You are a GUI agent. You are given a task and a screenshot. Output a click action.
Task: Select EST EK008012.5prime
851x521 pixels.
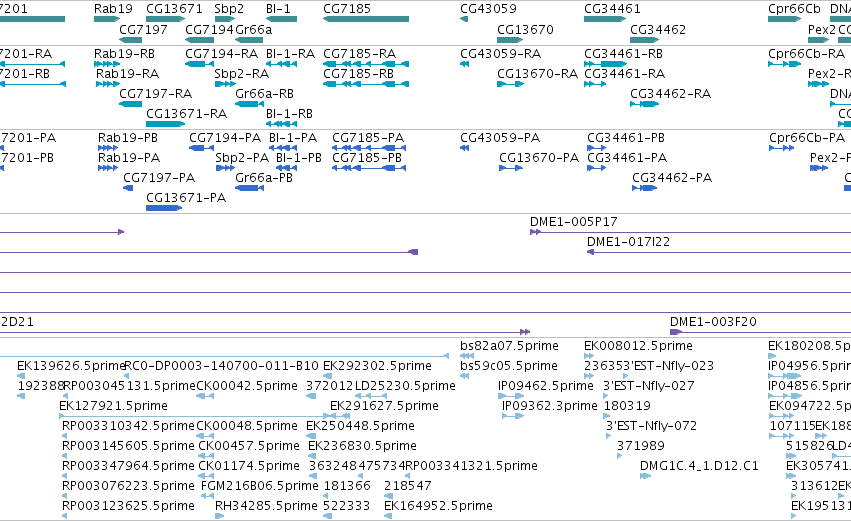click(x=638, y=346)
